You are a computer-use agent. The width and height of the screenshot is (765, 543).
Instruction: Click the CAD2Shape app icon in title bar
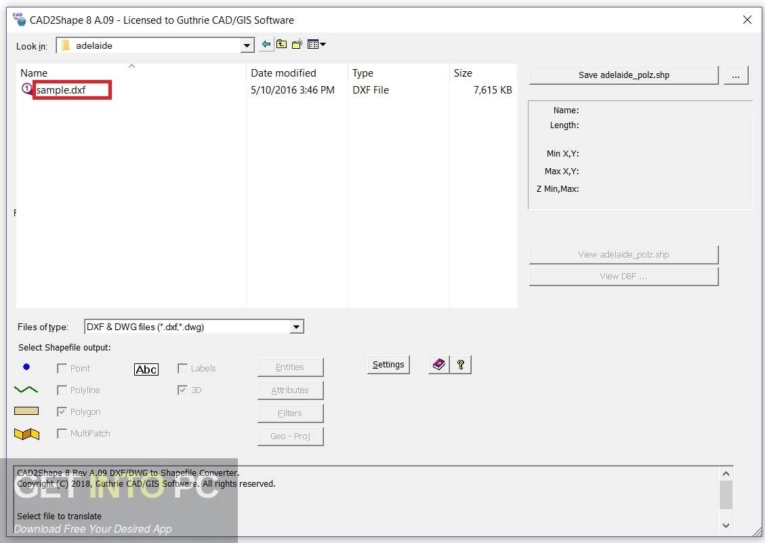click(20, 20)
